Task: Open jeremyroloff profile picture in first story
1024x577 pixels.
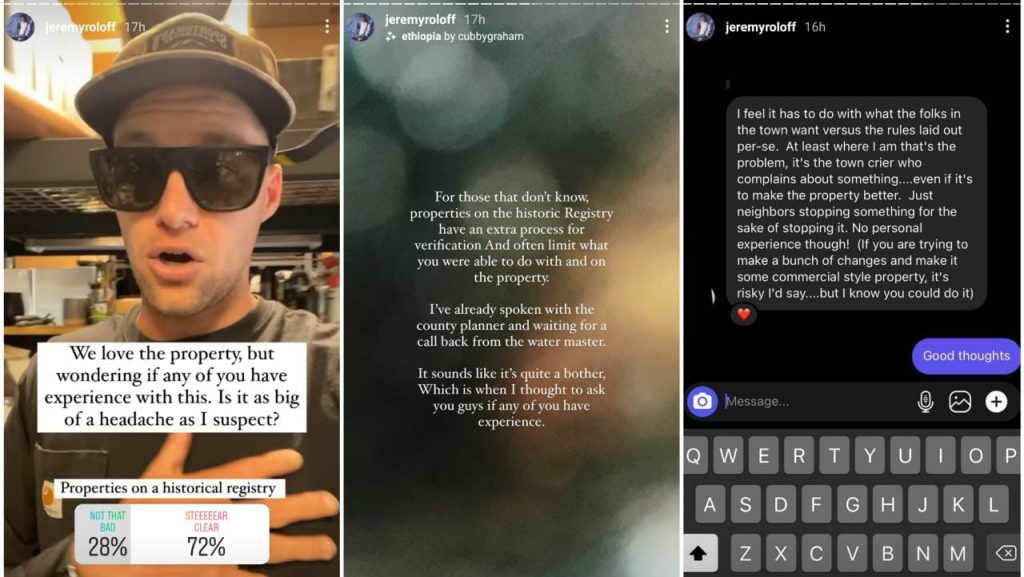Action: coord(20,27)
